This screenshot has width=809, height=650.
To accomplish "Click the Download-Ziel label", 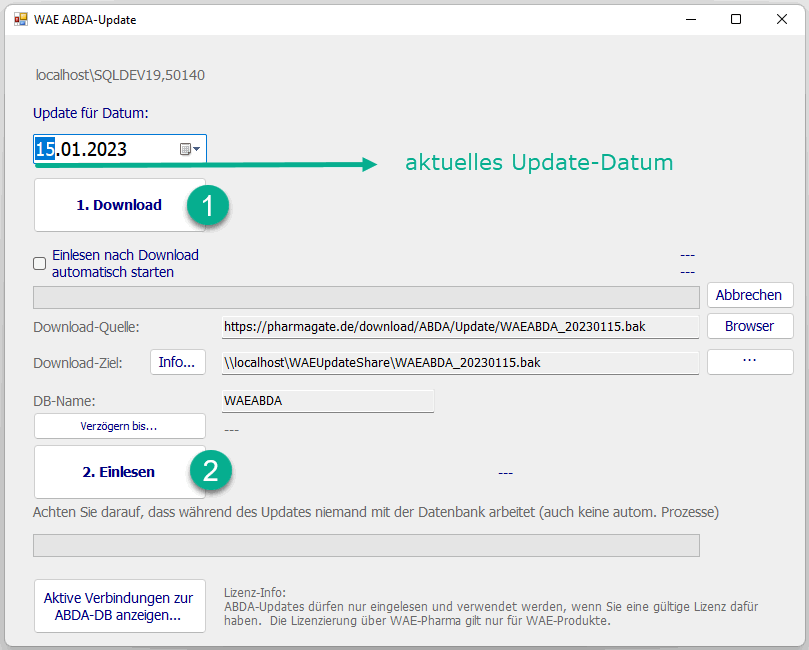I will (x=78, y=363).
